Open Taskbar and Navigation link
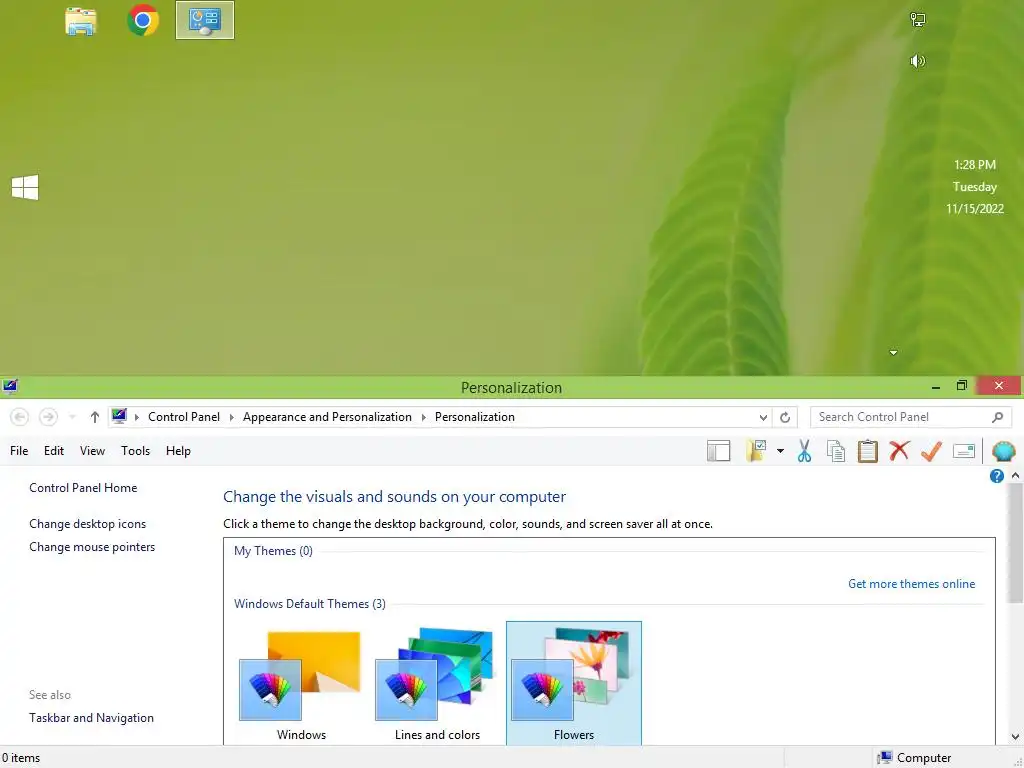1024x768 pixels. click(x=91, y=718)
